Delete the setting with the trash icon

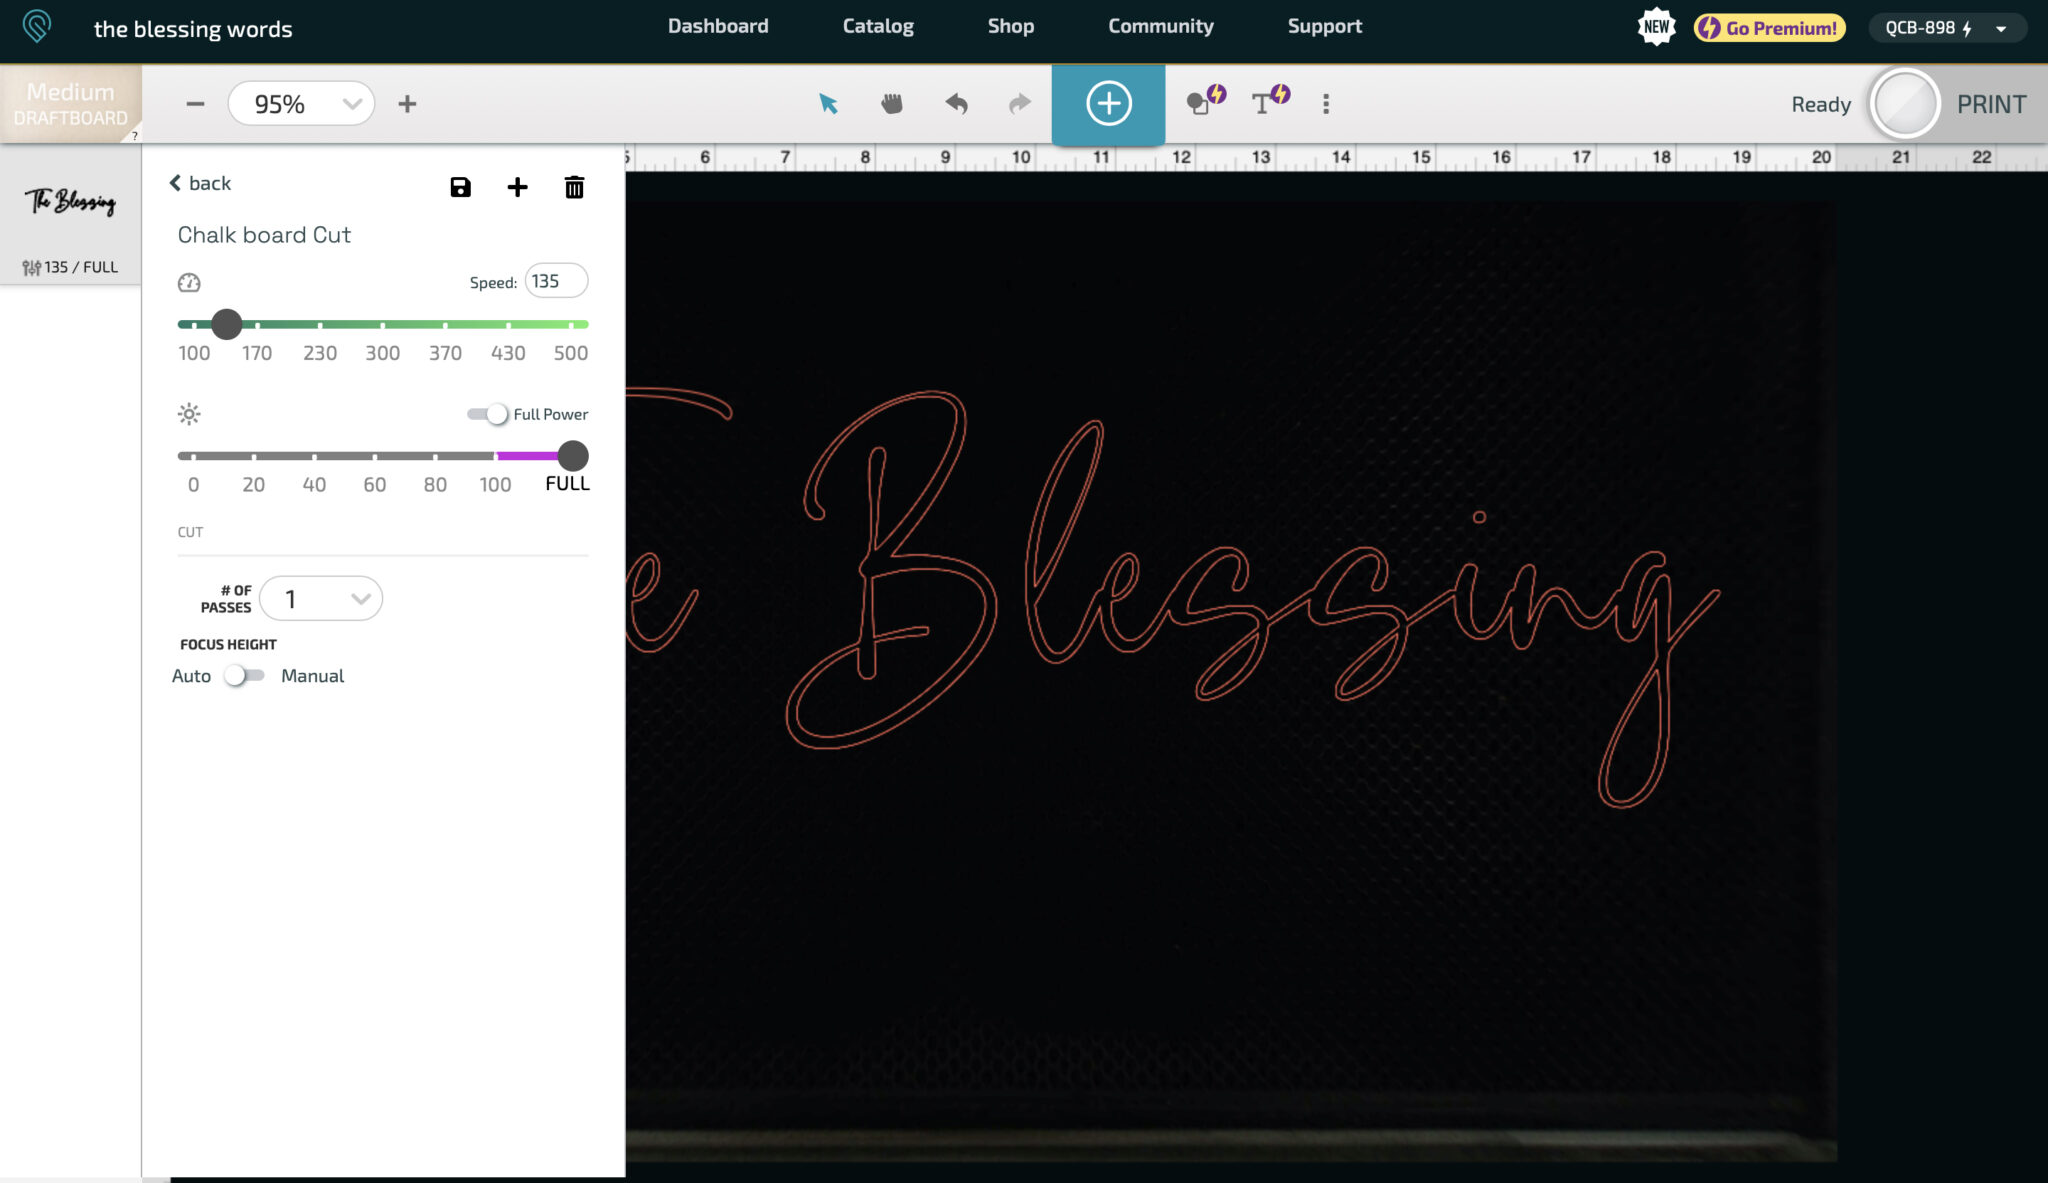(574, 187)
